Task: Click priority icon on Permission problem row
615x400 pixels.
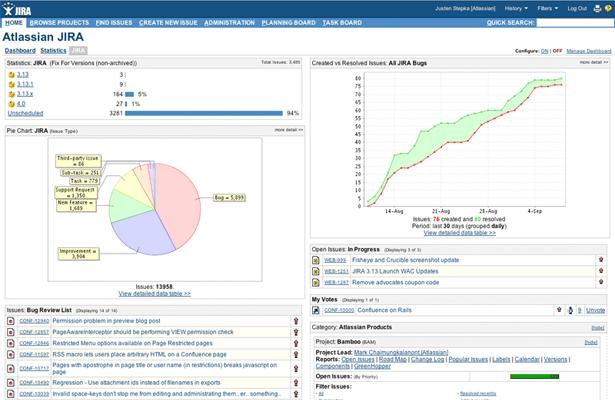Action: click(296, 321)
